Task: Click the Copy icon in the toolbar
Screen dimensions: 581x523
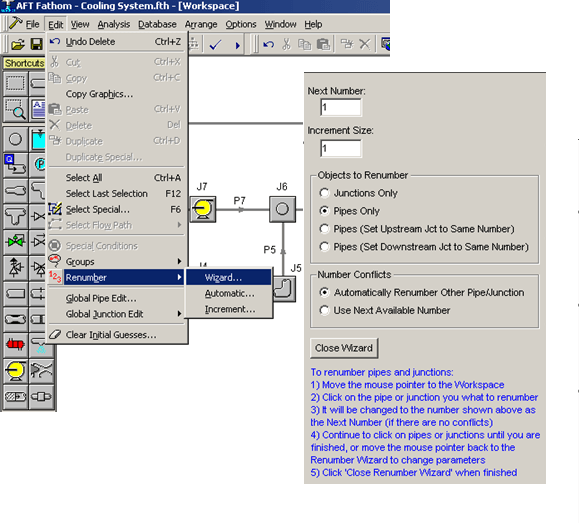Action: pyautogui.click(x=305, y=44)
